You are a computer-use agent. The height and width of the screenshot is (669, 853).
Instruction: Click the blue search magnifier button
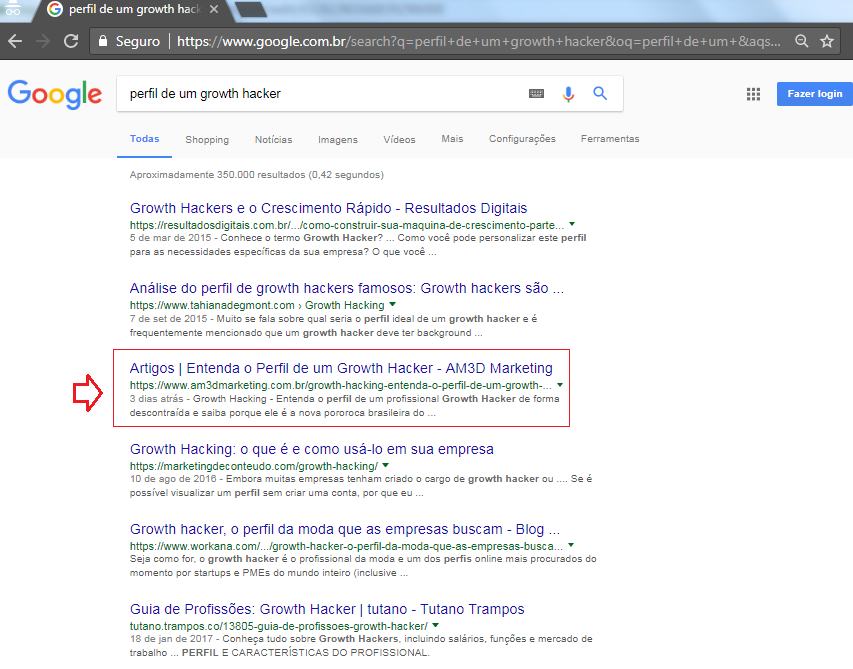pos(600,94)
